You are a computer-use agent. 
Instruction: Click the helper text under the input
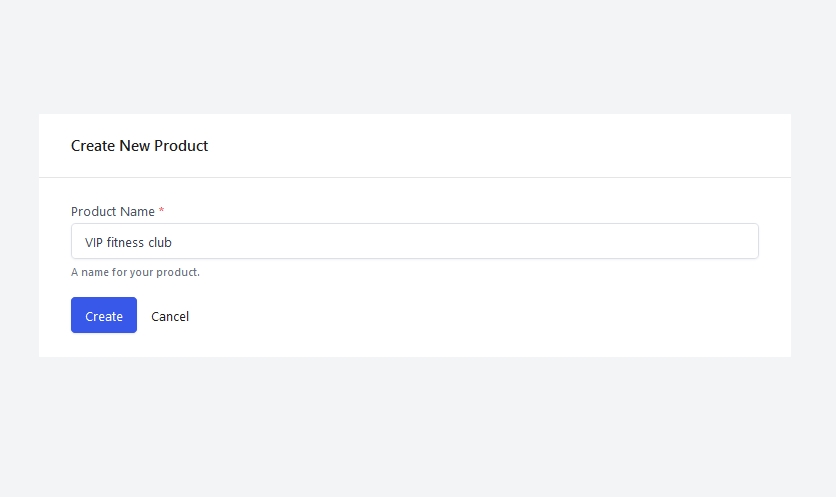pos(135,272)
